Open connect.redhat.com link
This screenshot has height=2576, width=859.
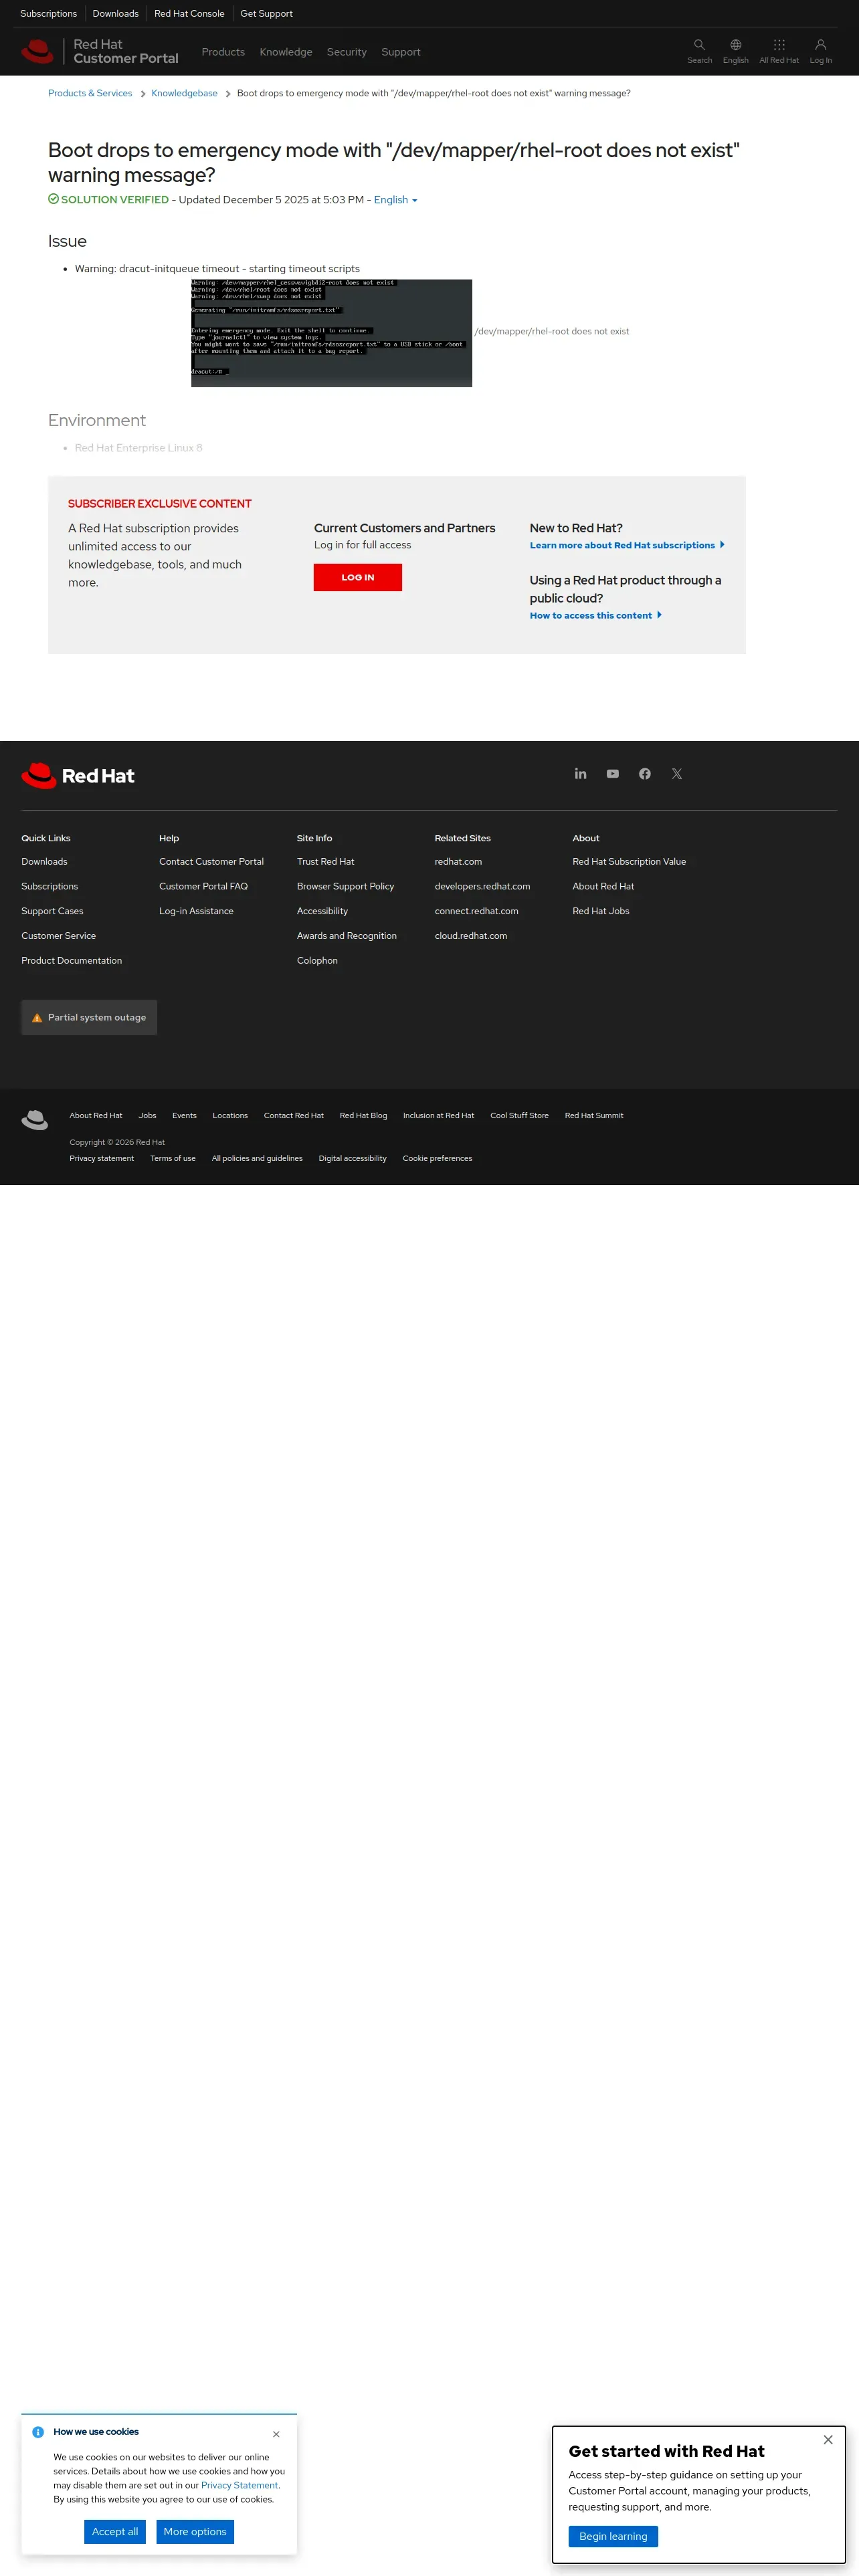coord(476,911)
